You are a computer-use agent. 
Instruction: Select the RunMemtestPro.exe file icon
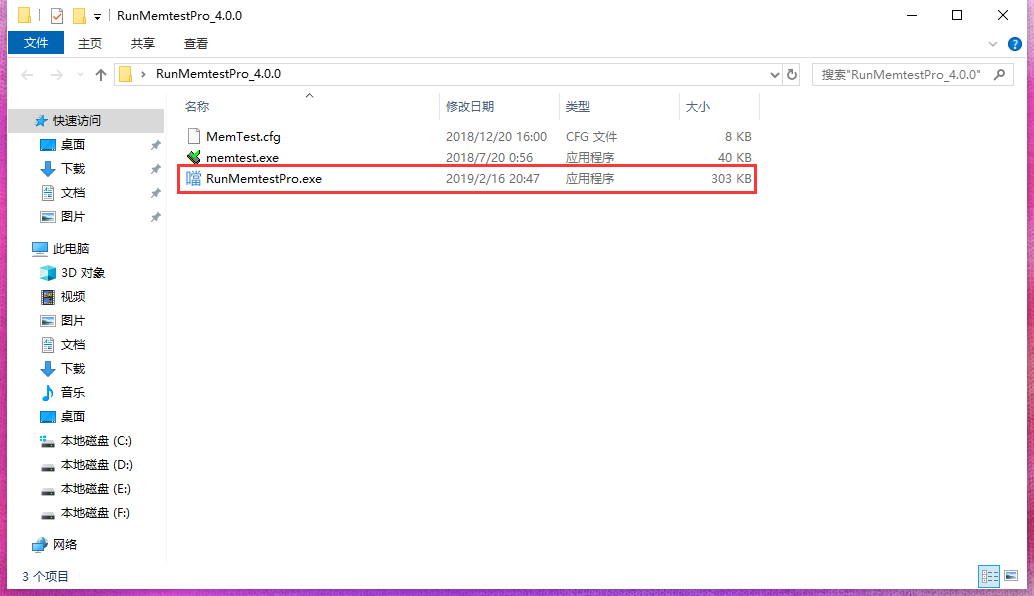[x=193, y=178]
